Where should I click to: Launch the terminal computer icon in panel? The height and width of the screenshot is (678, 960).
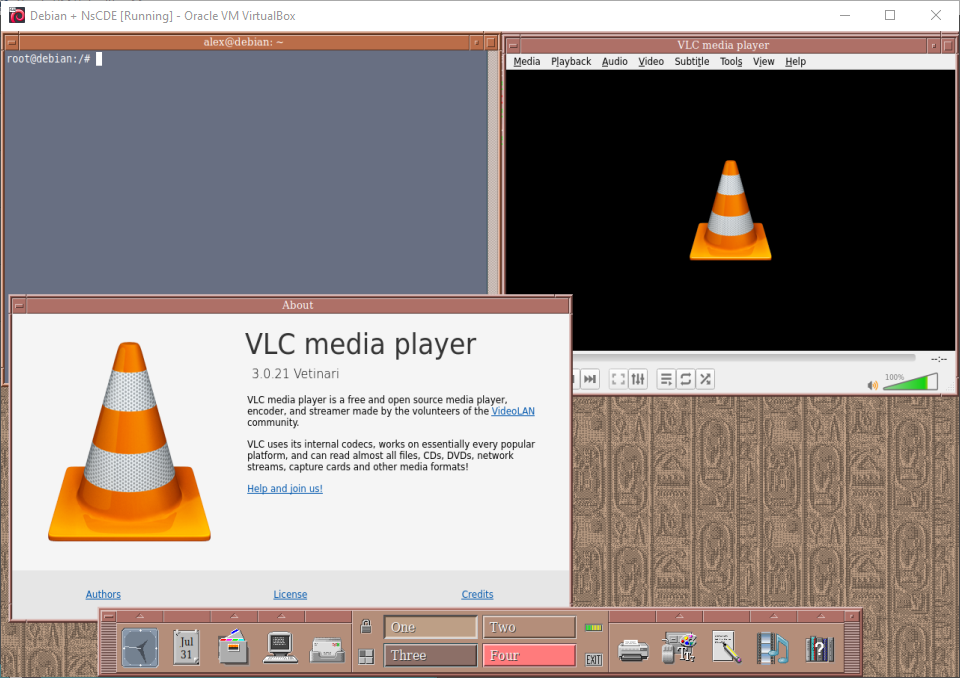(280, 648)
